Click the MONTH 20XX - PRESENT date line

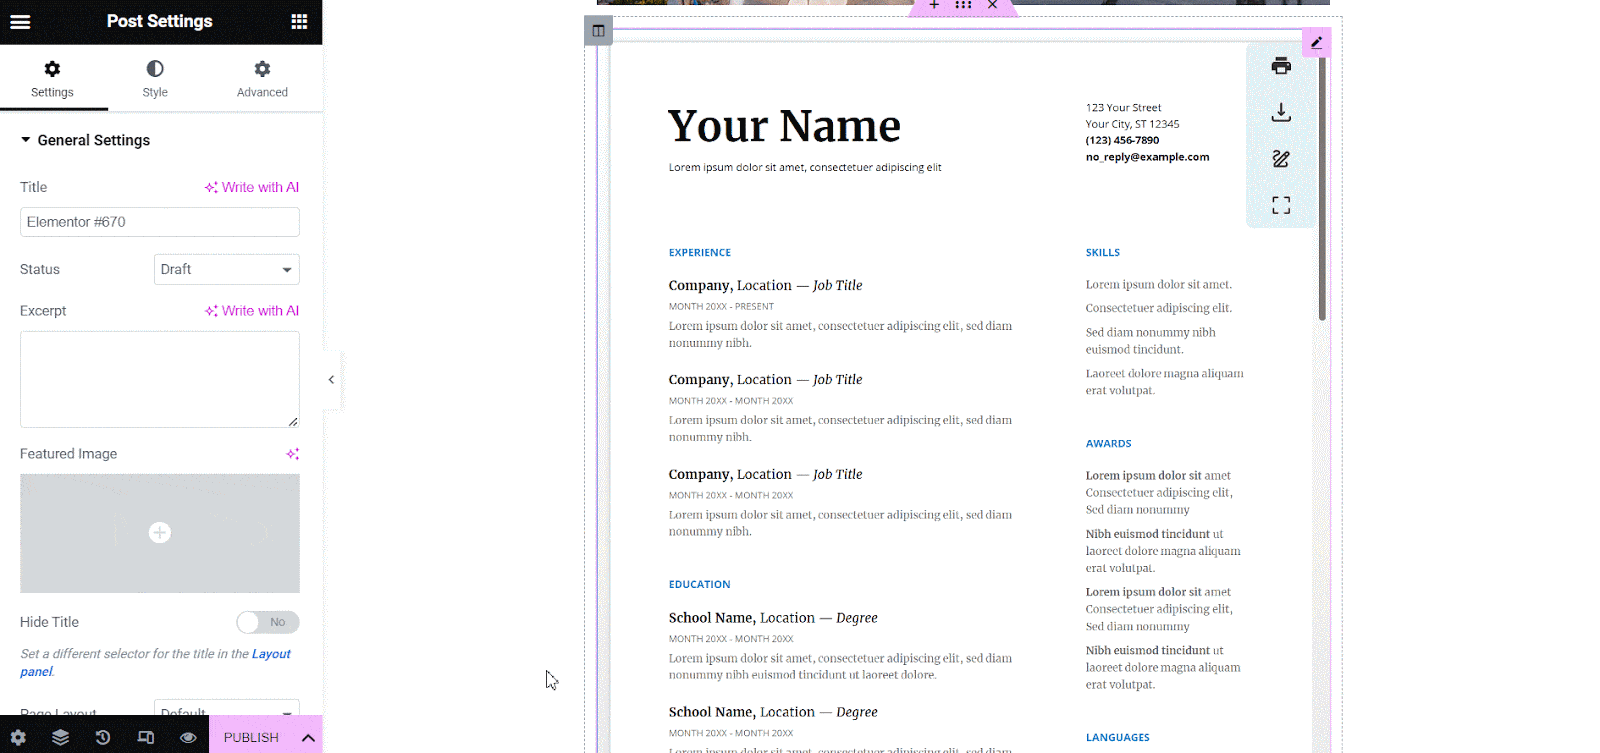[722, 307]
